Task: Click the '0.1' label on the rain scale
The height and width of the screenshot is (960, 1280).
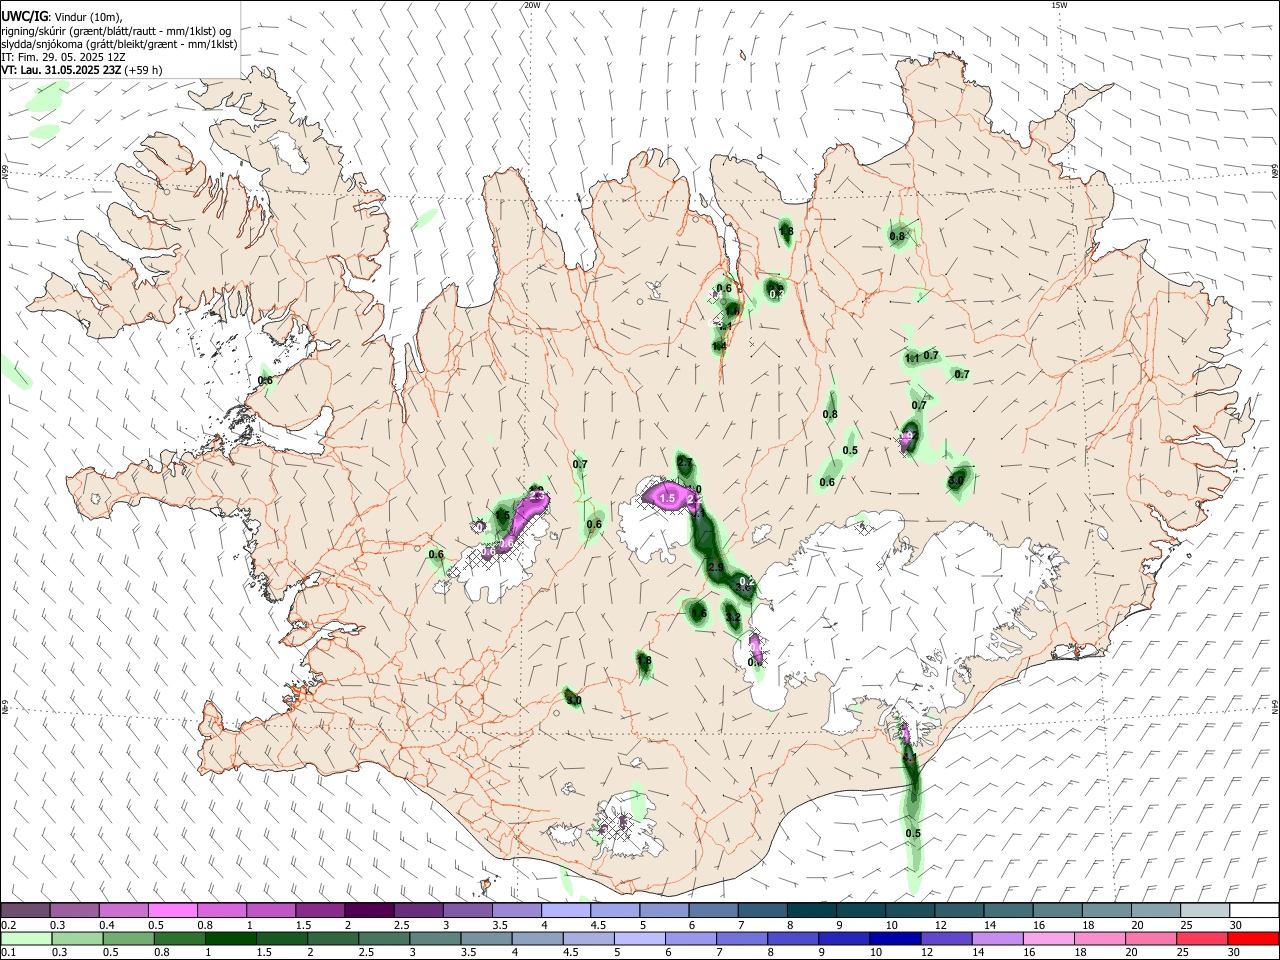Action: [x=7, y=954]
